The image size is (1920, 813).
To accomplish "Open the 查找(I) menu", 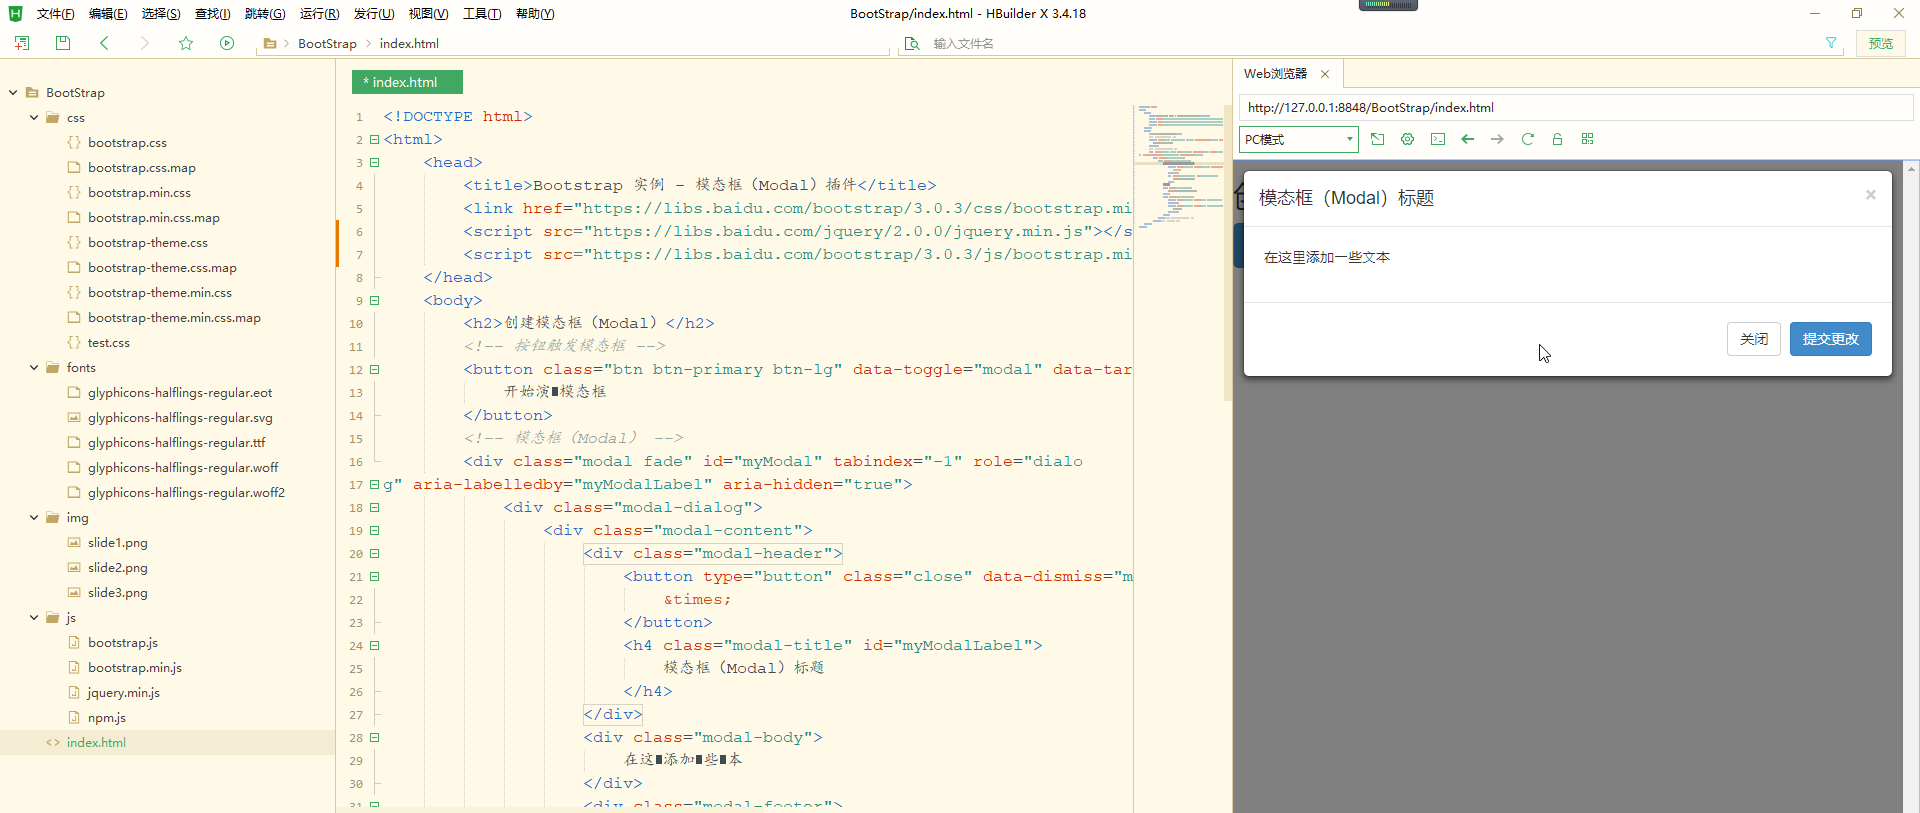I will coord(212,14).
